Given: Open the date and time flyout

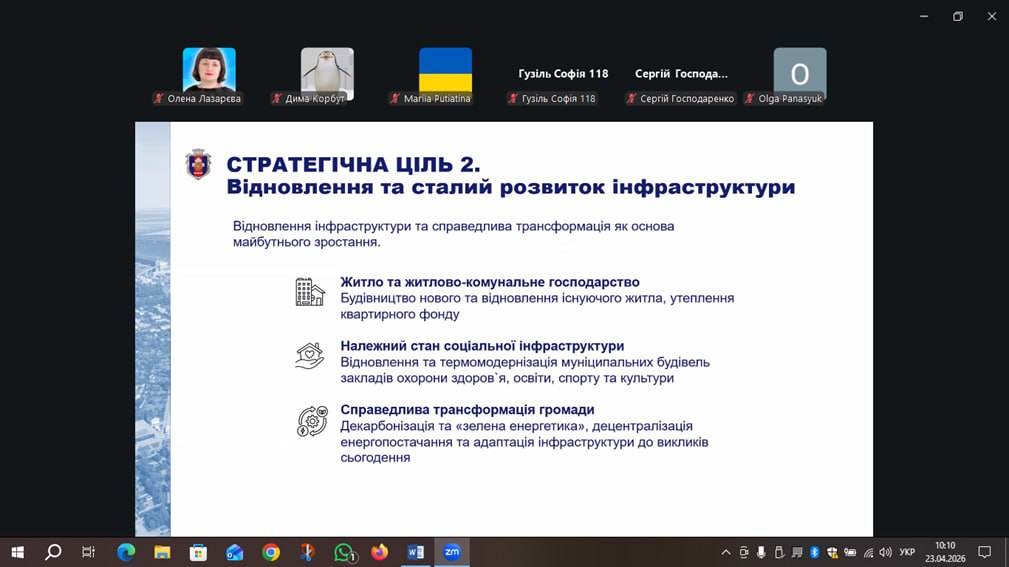Looking at the screenshot, I should coord(945,552).
